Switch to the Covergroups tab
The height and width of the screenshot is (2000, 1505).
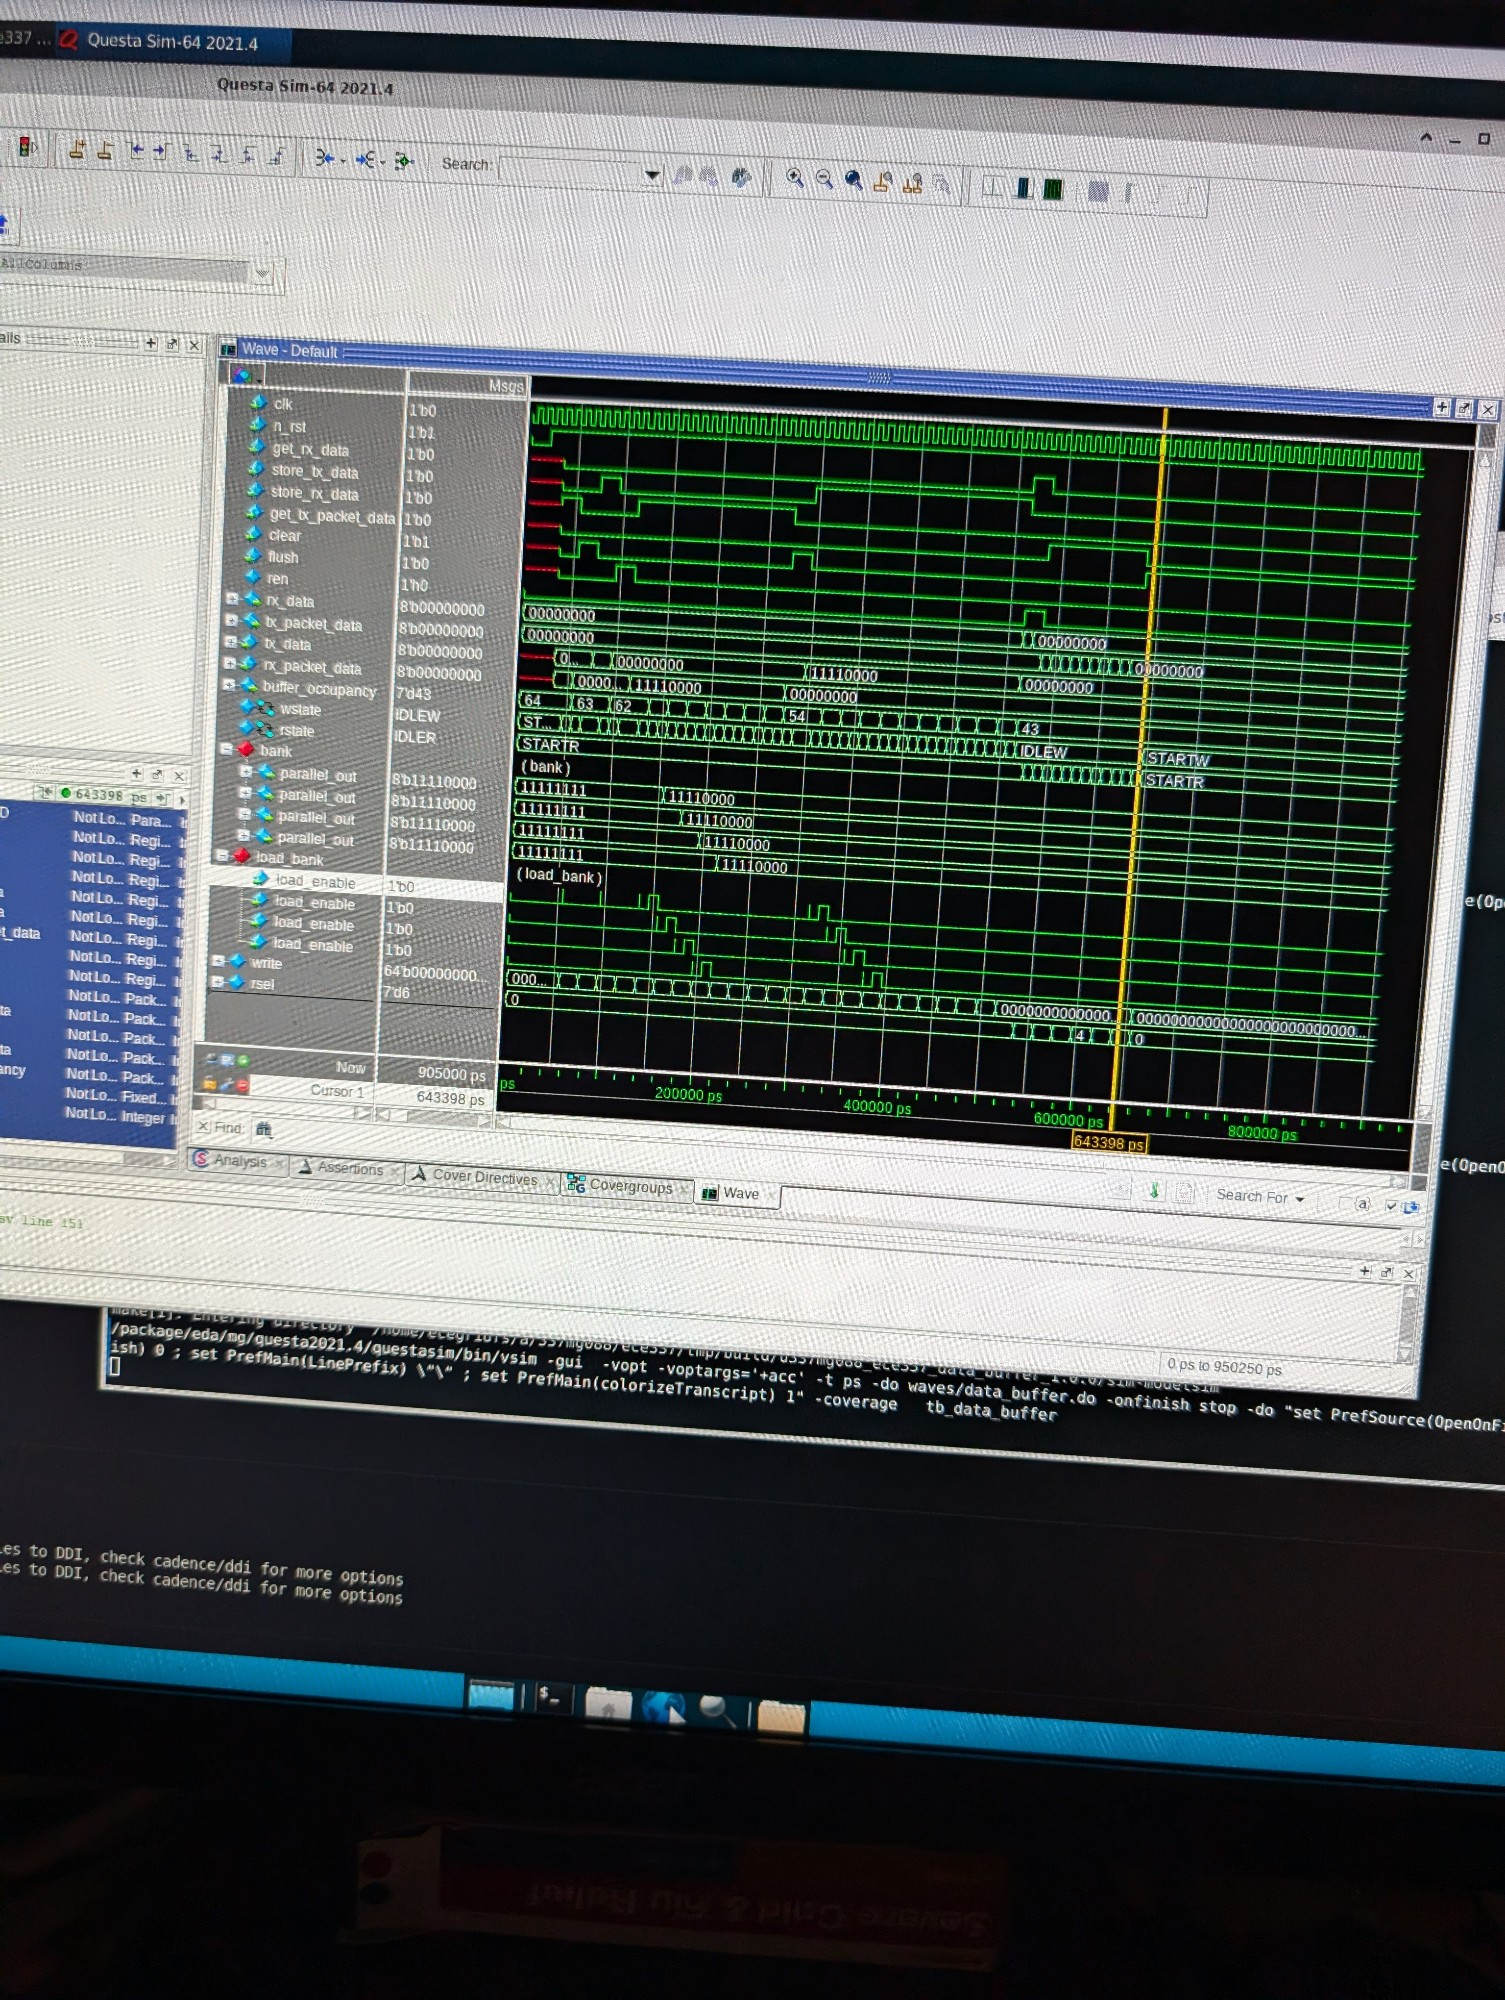pos(627,1186)
